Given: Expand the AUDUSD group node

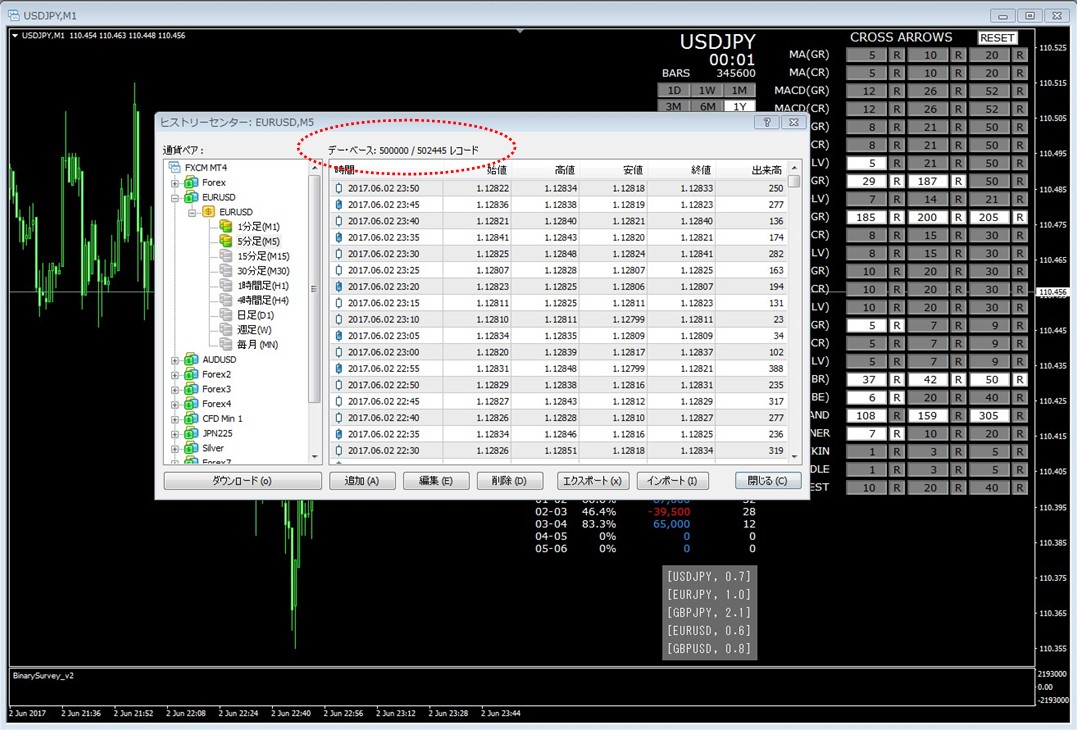Looking at the screenshot, I should click(x=175, y=360).
